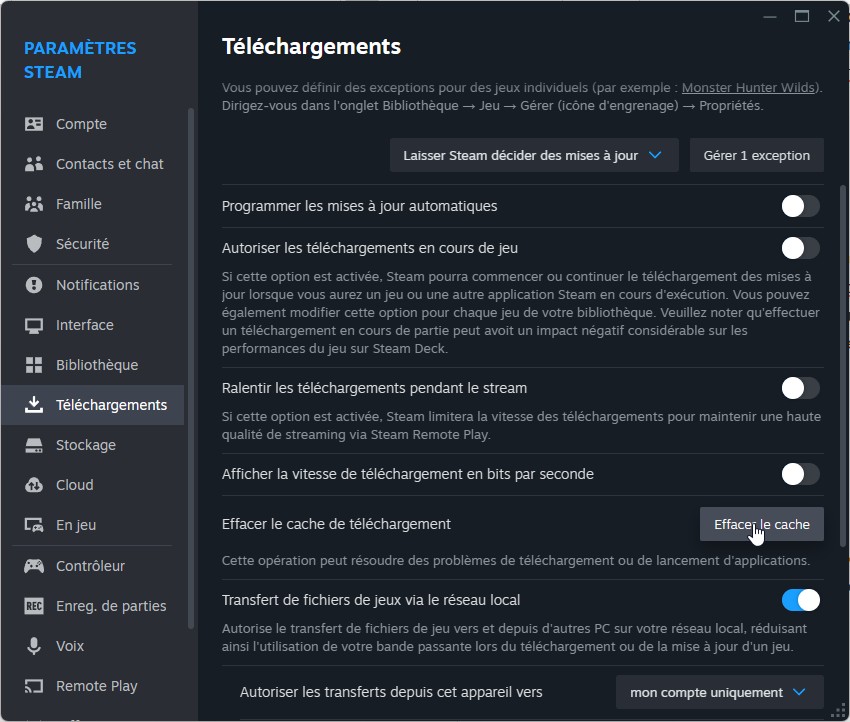
Task: Click the Contacts et chat icon
Action: point(34,163)
